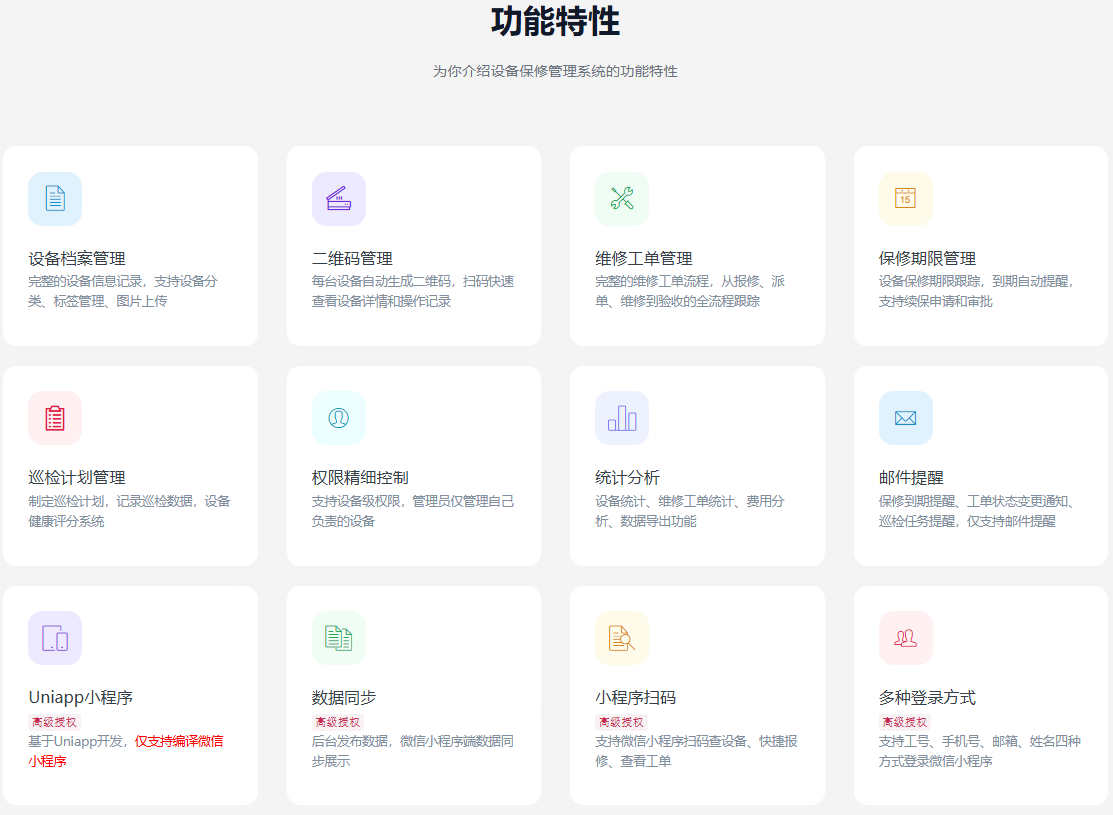Screen dimensions: 1113x815
Task: Click the mobile devices icon for Uniapp小程序
Action: 55,638
